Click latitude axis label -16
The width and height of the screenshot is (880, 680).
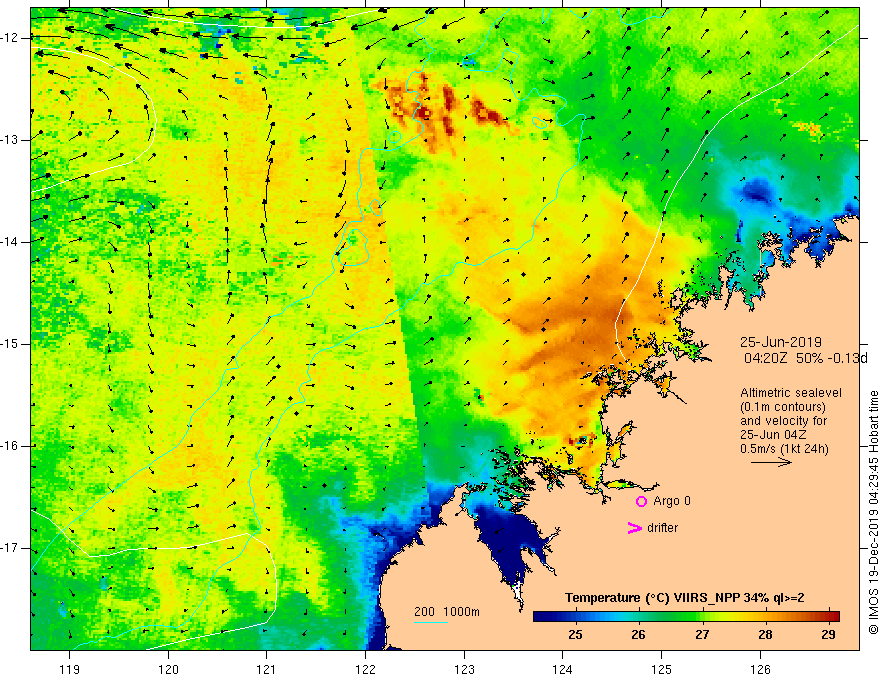point(10,447)
